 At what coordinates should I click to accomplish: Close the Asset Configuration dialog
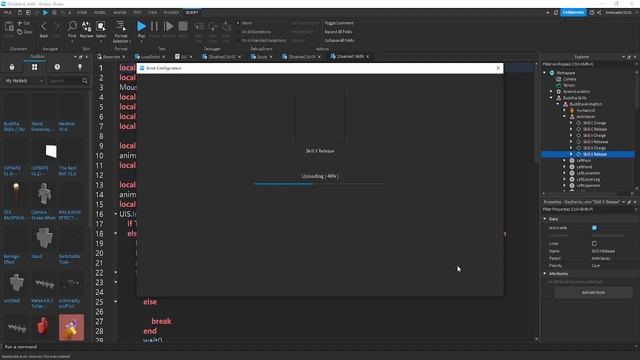coord(498,68)
